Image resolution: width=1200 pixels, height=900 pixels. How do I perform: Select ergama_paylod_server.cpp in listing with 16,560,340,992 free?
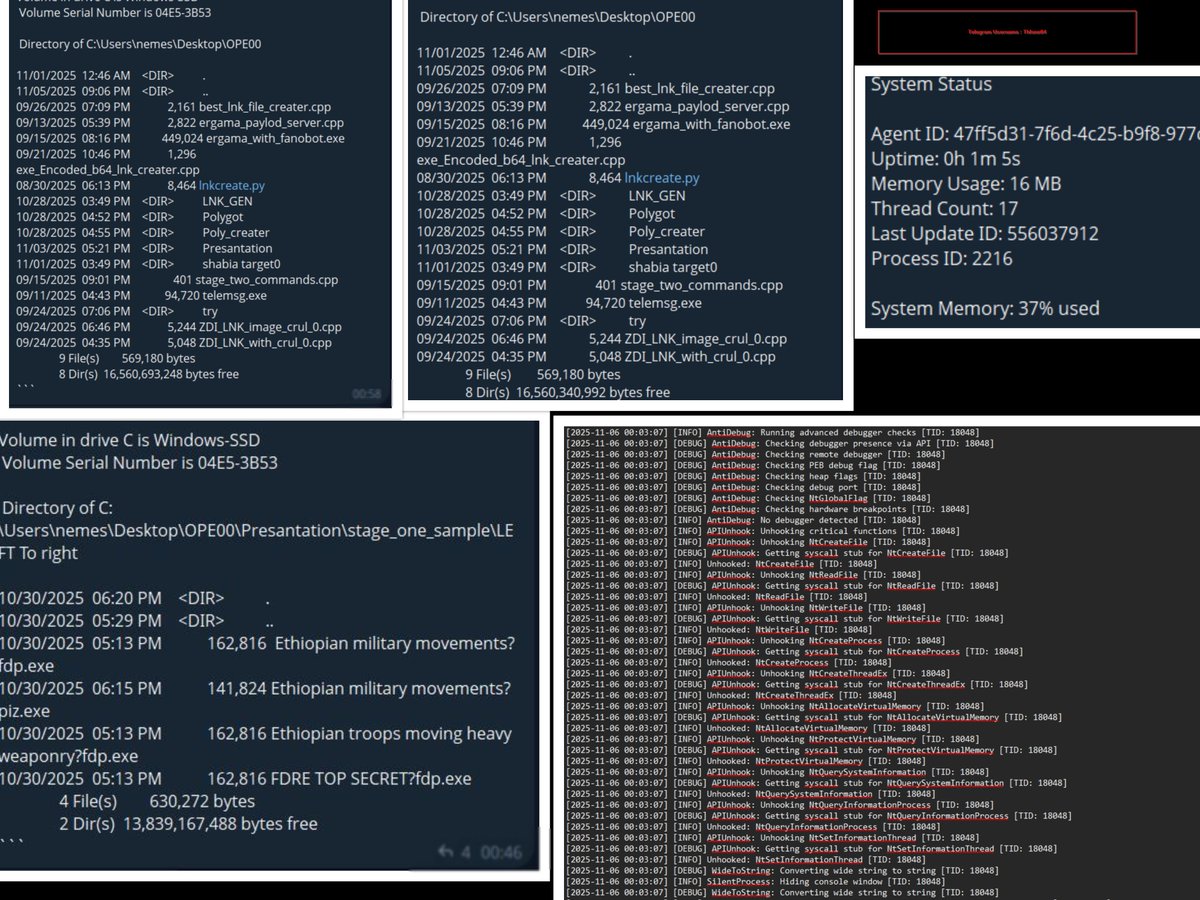pos(706,106)
